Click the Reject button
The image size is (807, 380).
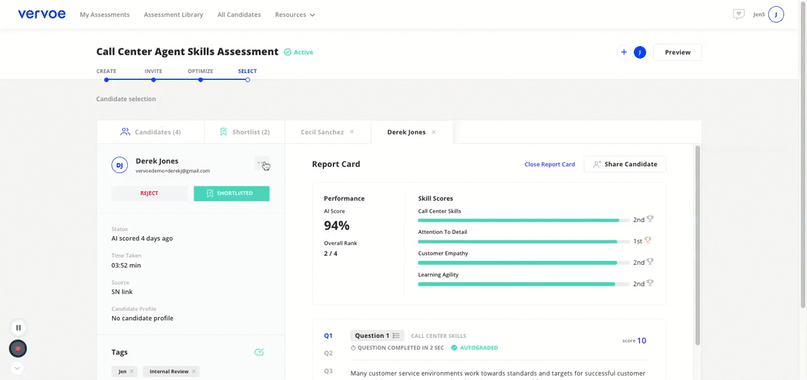pyautogui.click(x=149, y=194)
